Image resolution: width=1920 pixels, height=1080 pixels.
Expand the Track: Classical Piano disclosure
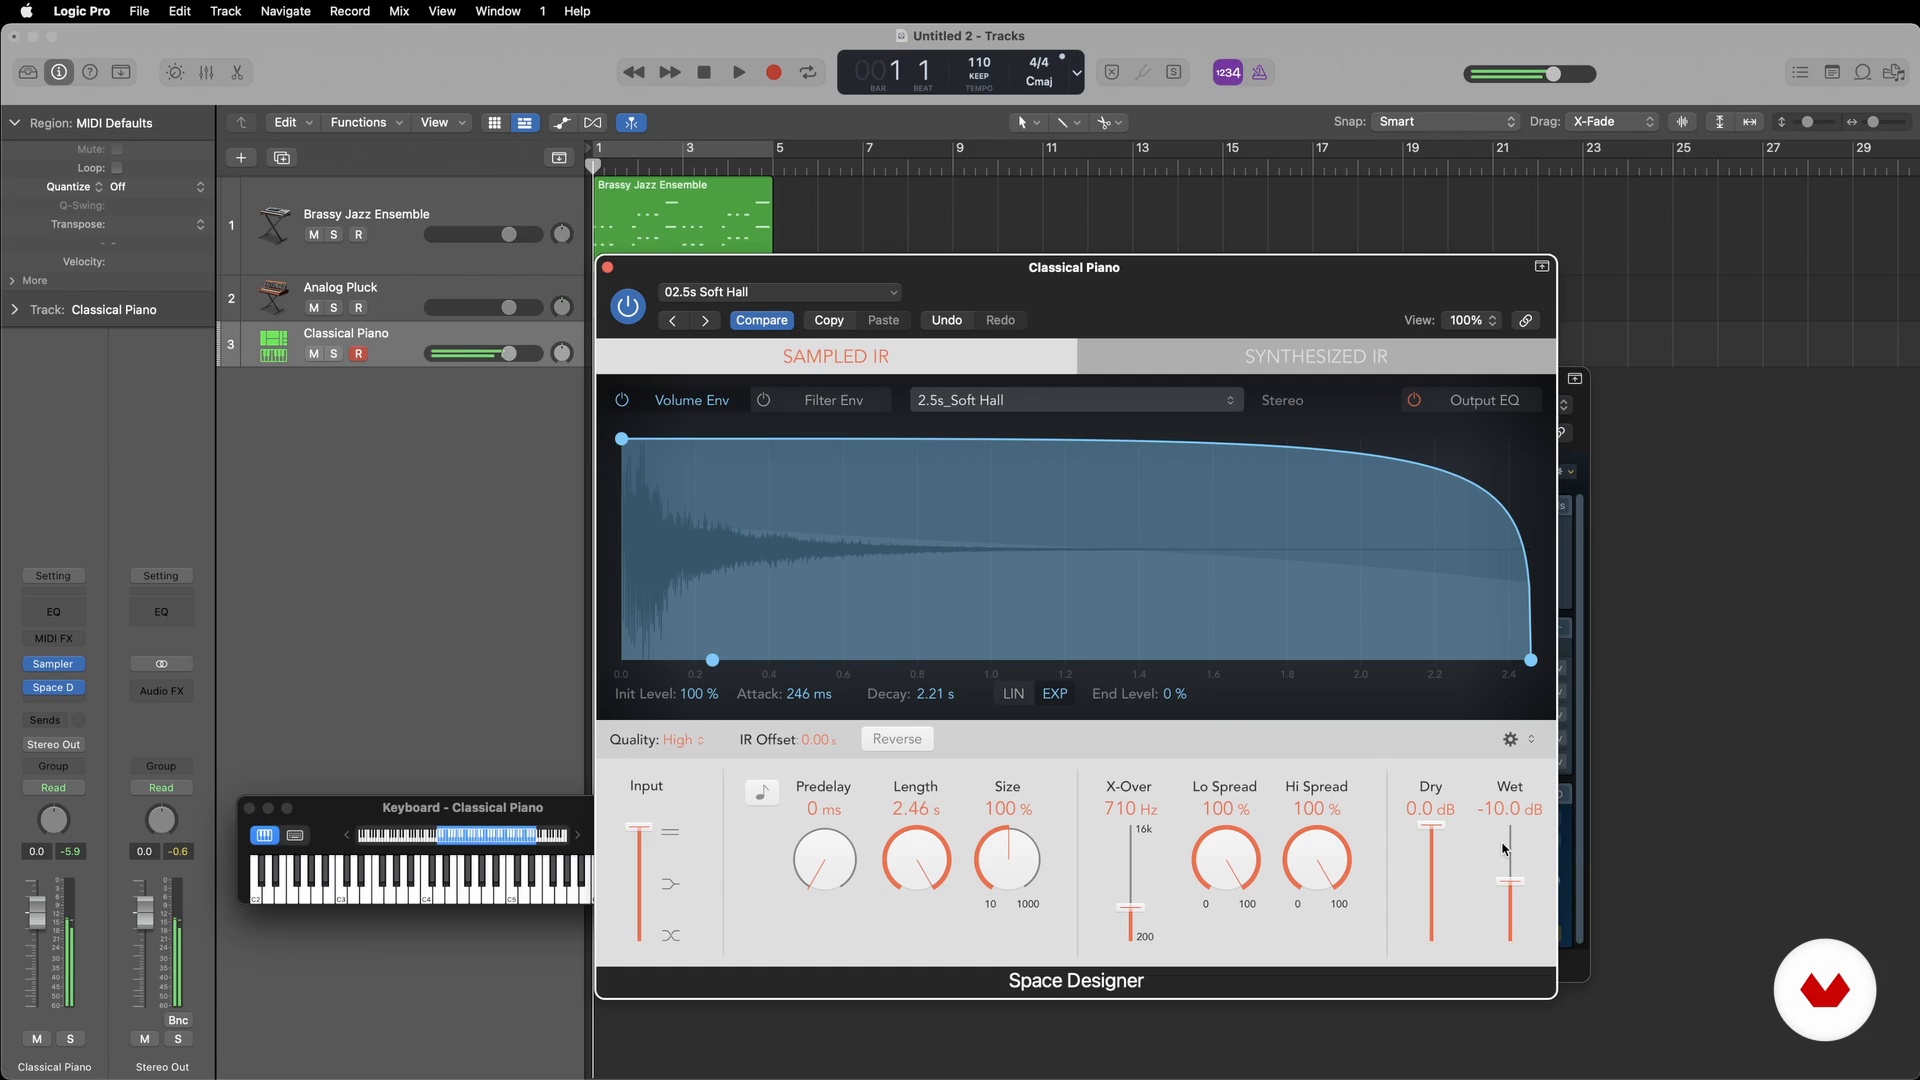coord(14,310)
